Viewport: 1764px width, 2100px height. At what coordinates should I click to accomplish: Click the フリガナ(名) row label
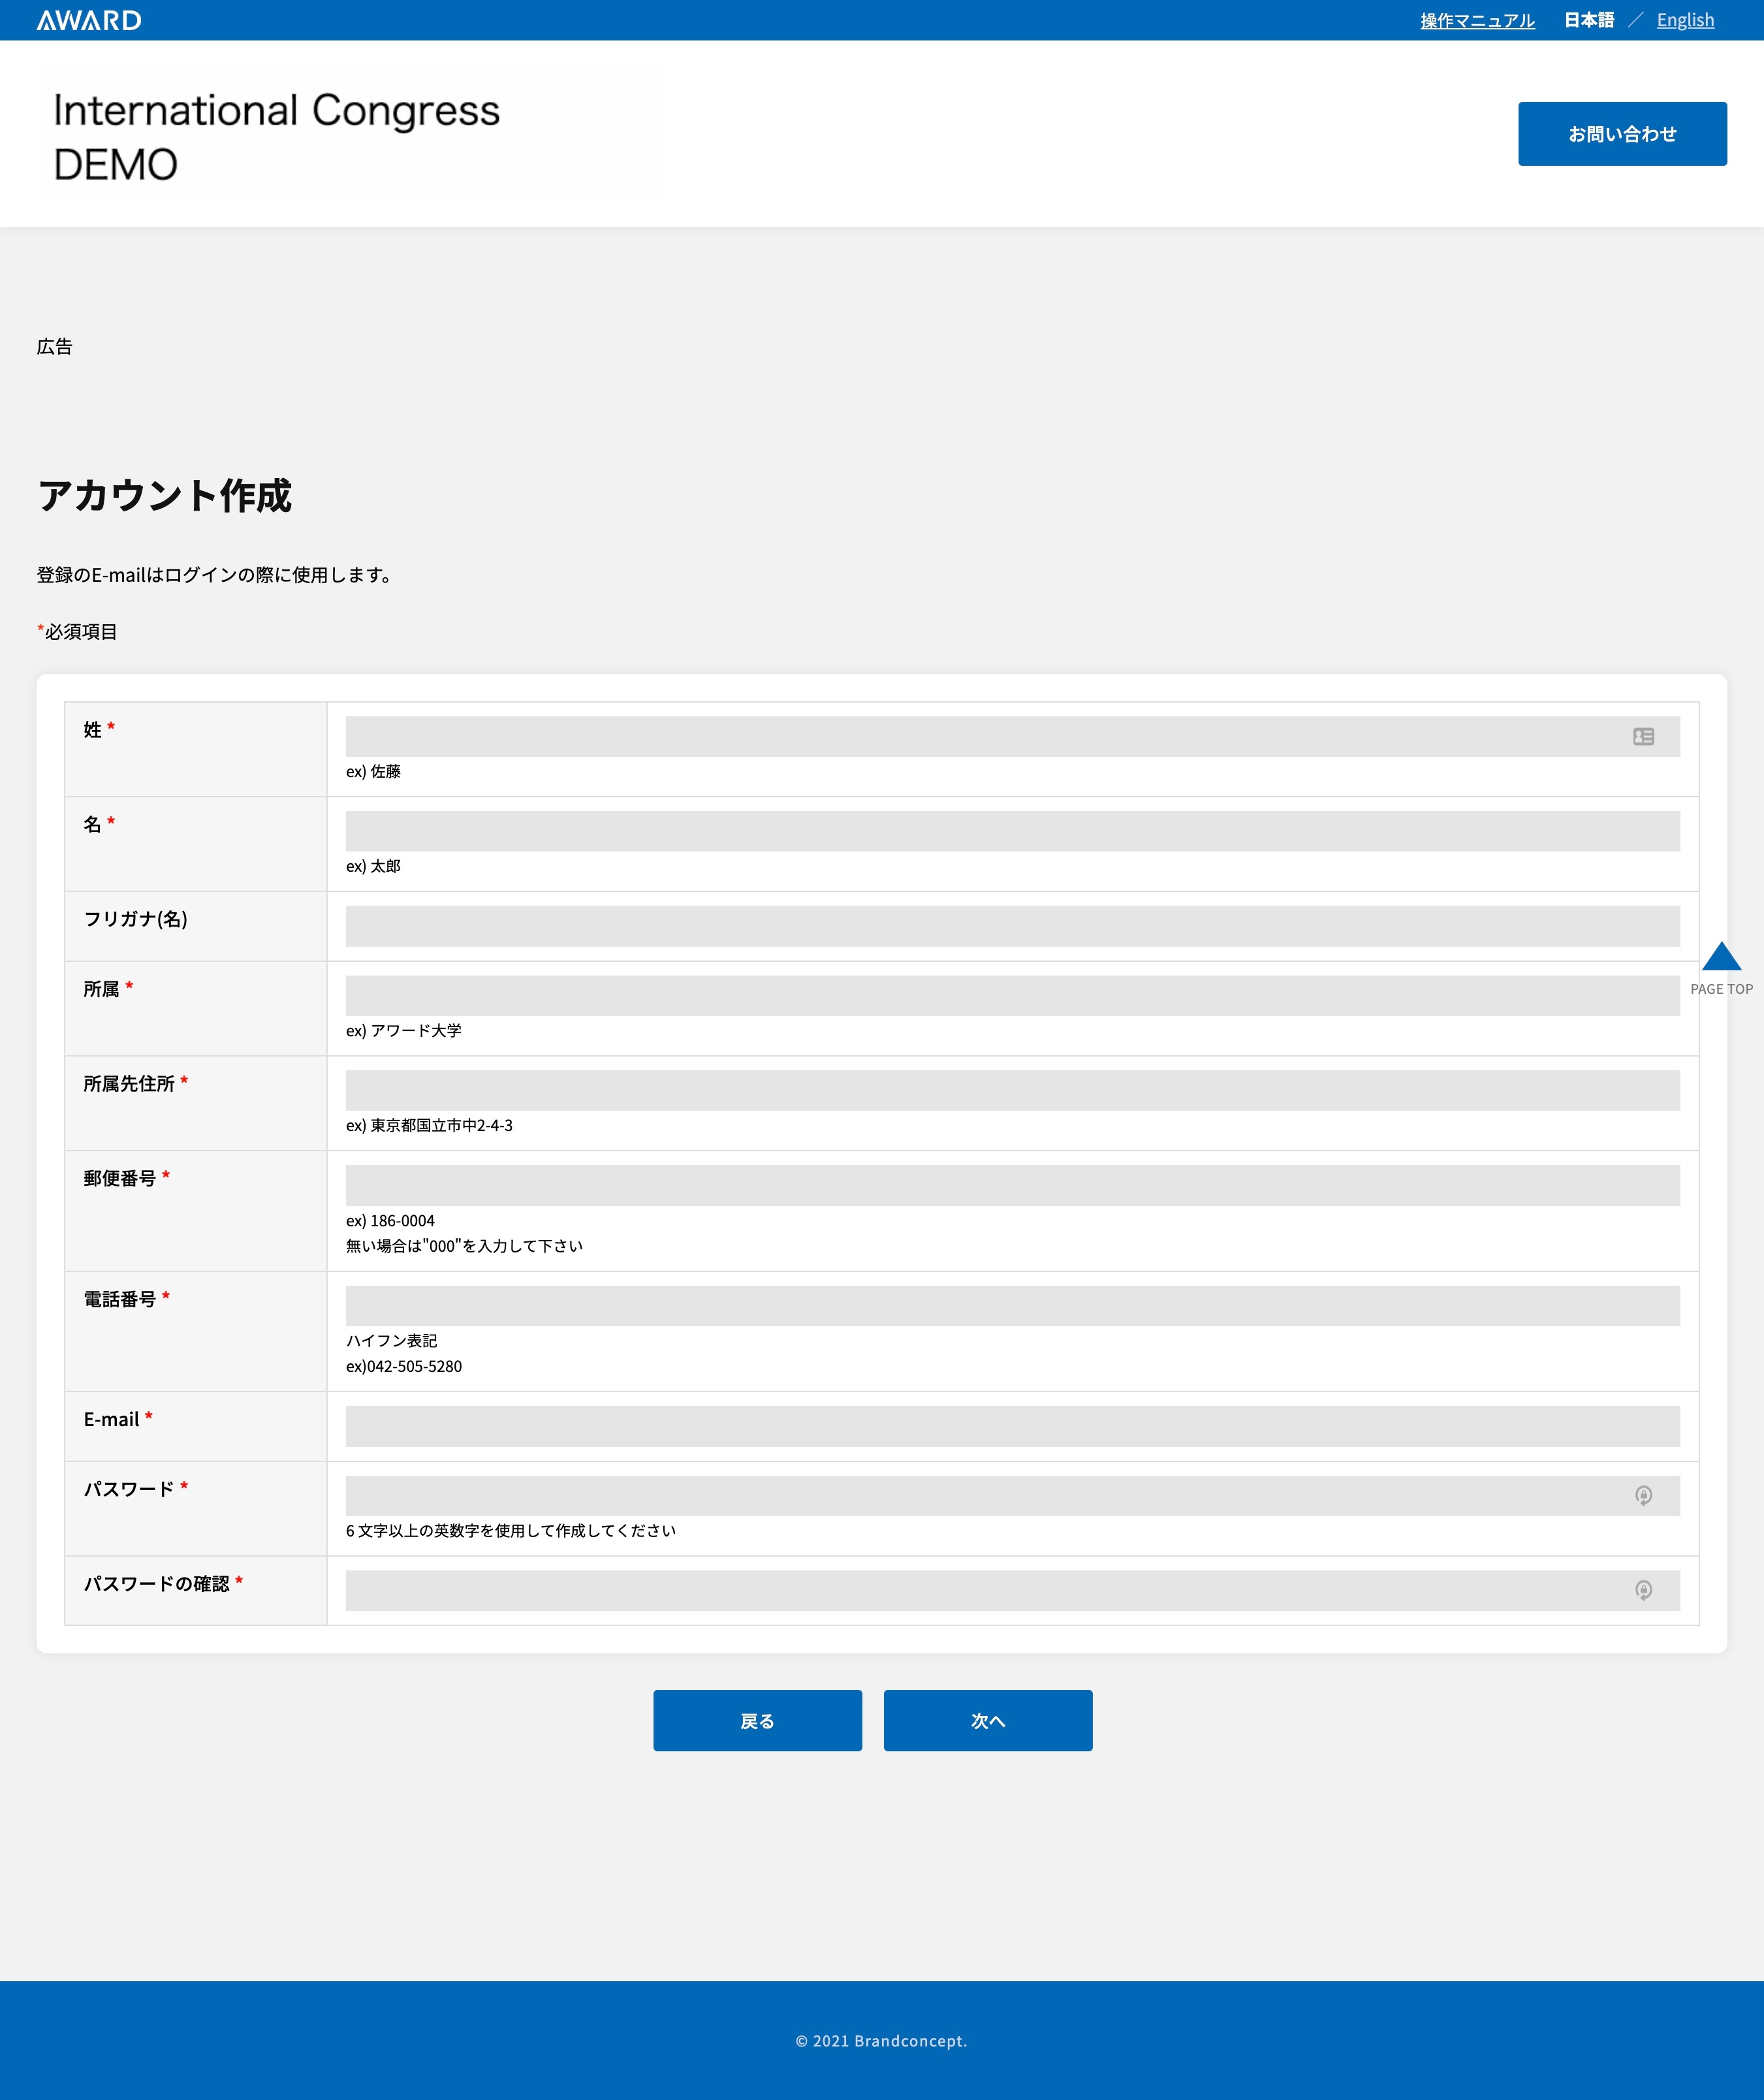pos(135,919)
